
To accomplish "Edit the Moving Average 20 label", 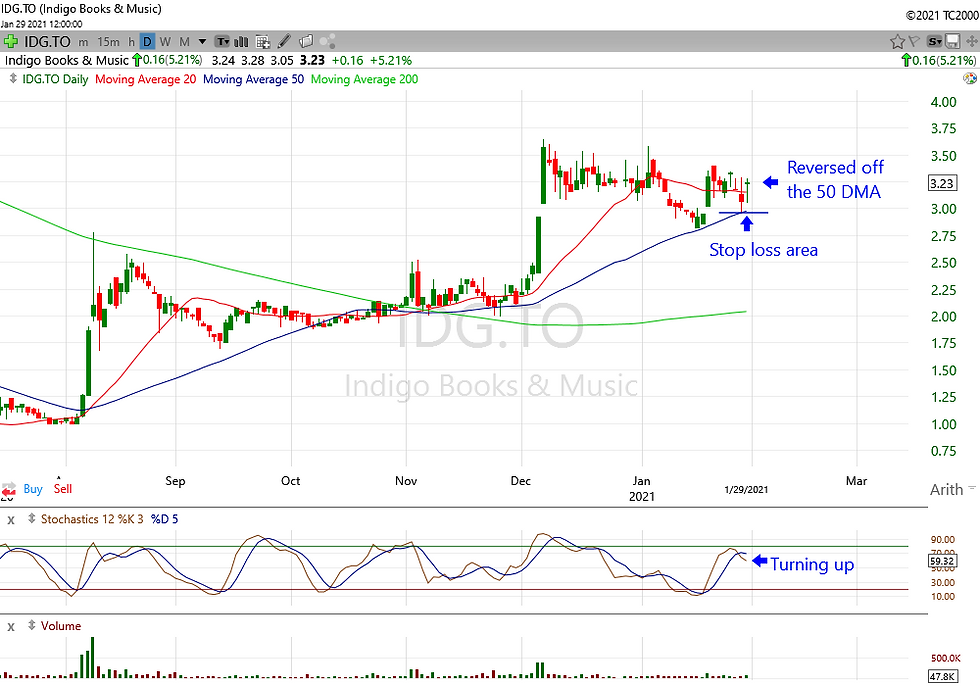I will 146,79.
